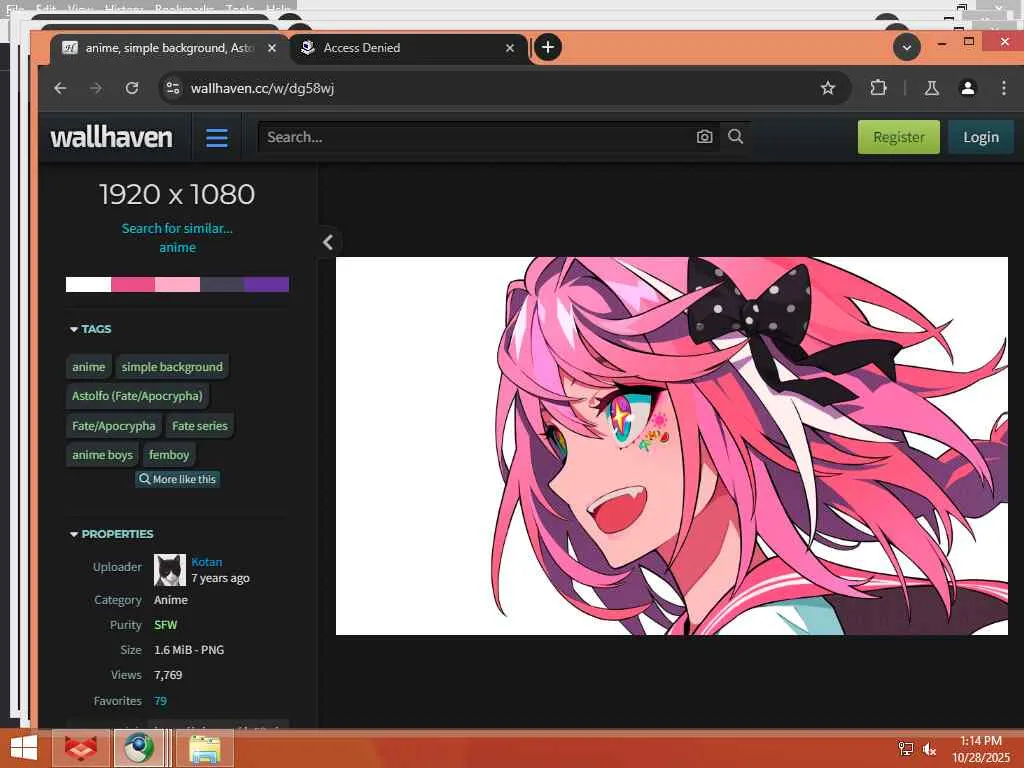The width and height of the screenshot is (1024, 768).
Task: Close the Access Denied tab
Action: [510, 48]
